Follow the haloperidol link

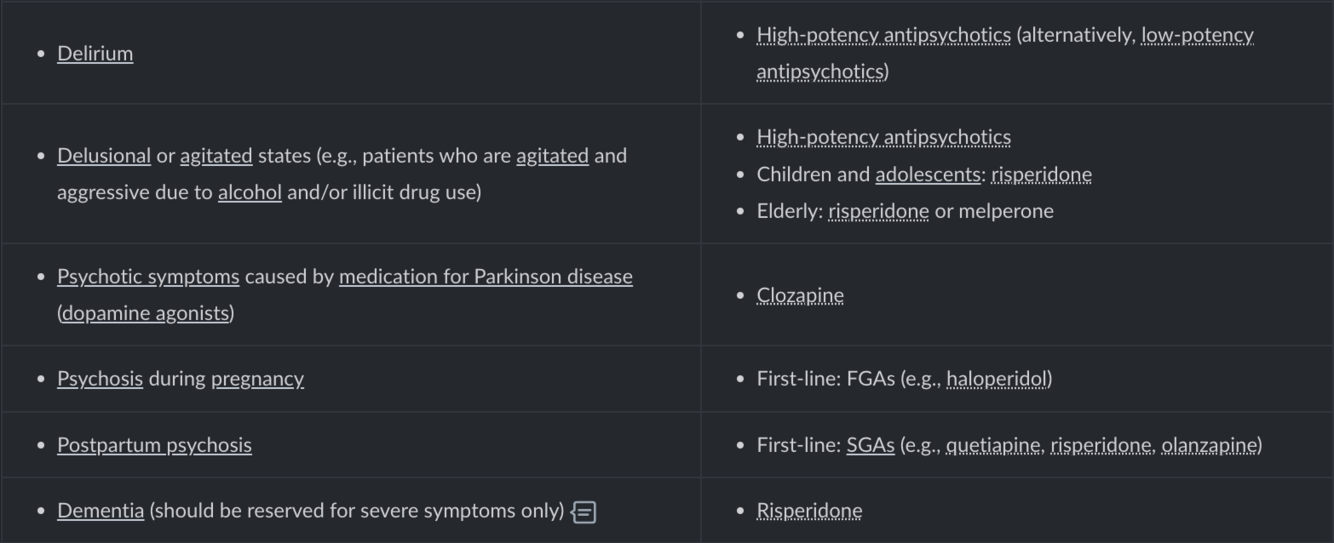996,378
